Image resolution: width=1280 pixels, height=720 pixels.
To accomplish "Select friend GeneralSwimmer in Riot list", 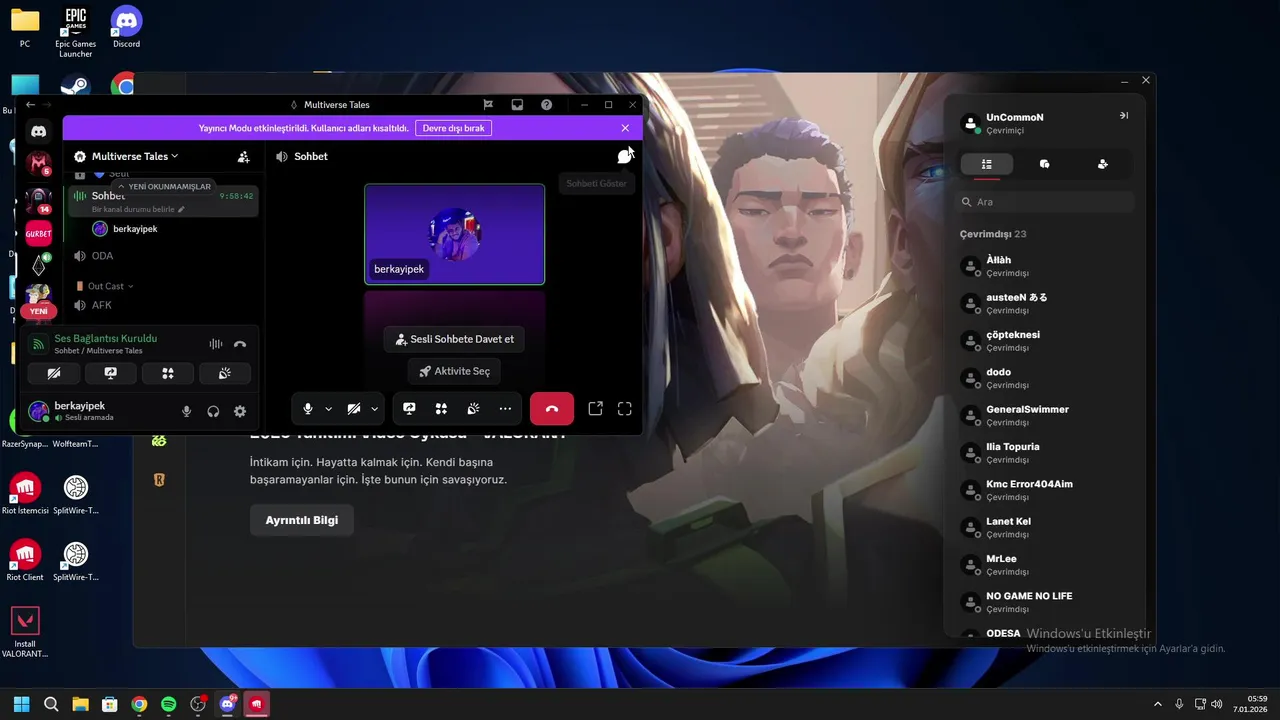I will 1045,415.
